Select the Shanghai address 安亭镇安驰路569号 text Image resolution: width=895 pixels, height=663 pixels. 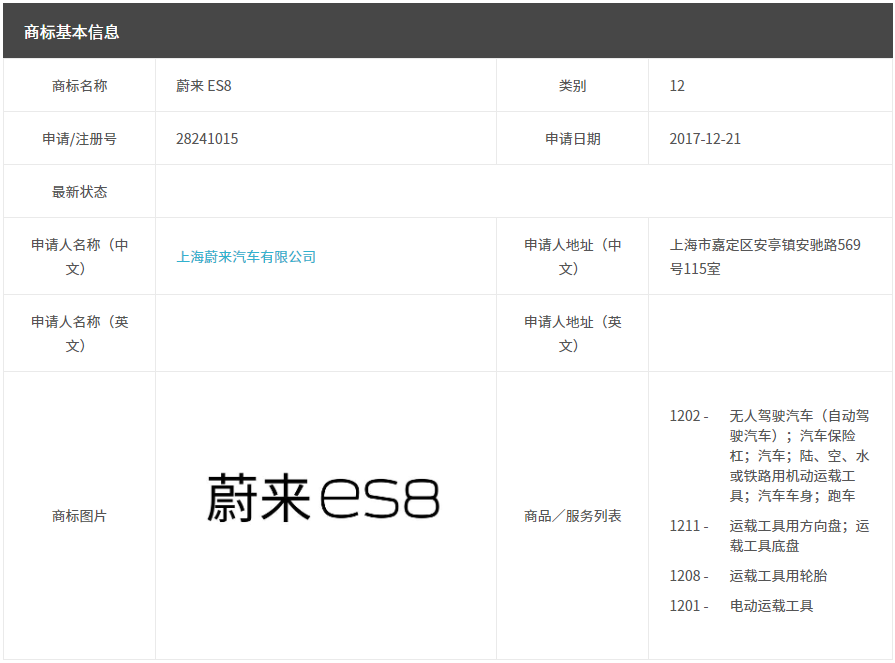(x=770, y=256)
